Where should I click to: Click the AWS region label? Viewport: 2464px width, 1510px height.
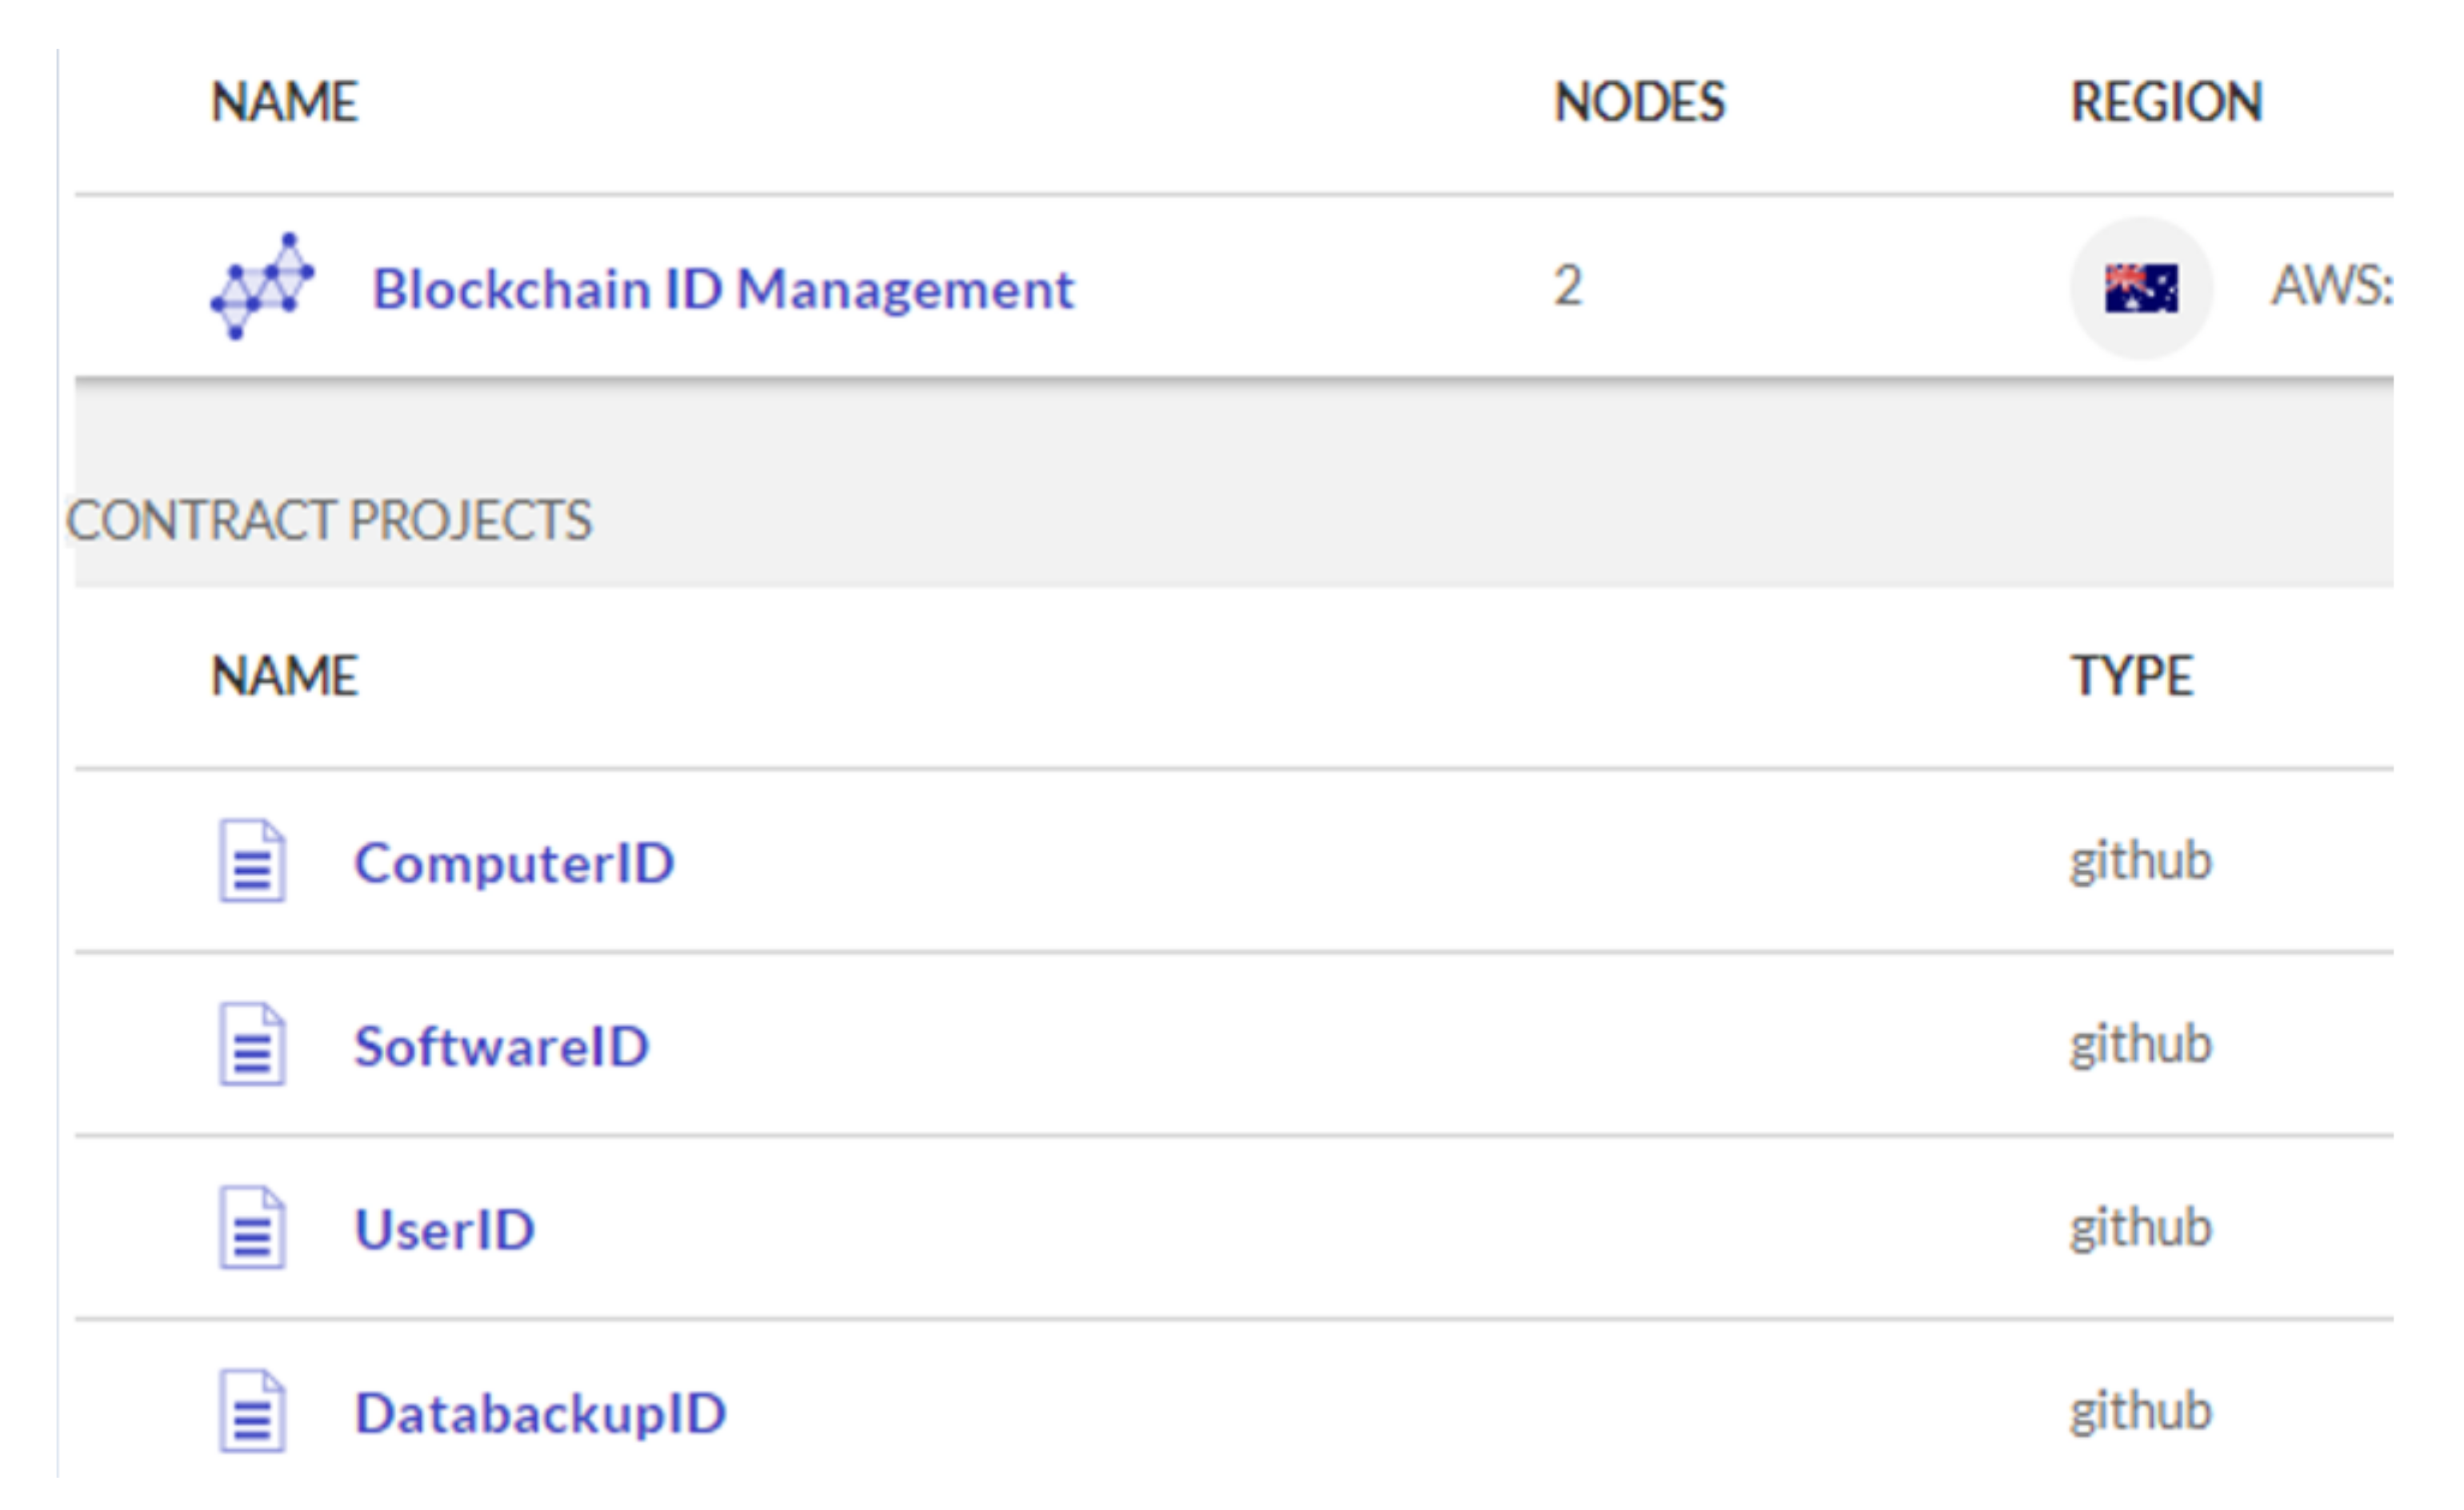point(2331,287)
